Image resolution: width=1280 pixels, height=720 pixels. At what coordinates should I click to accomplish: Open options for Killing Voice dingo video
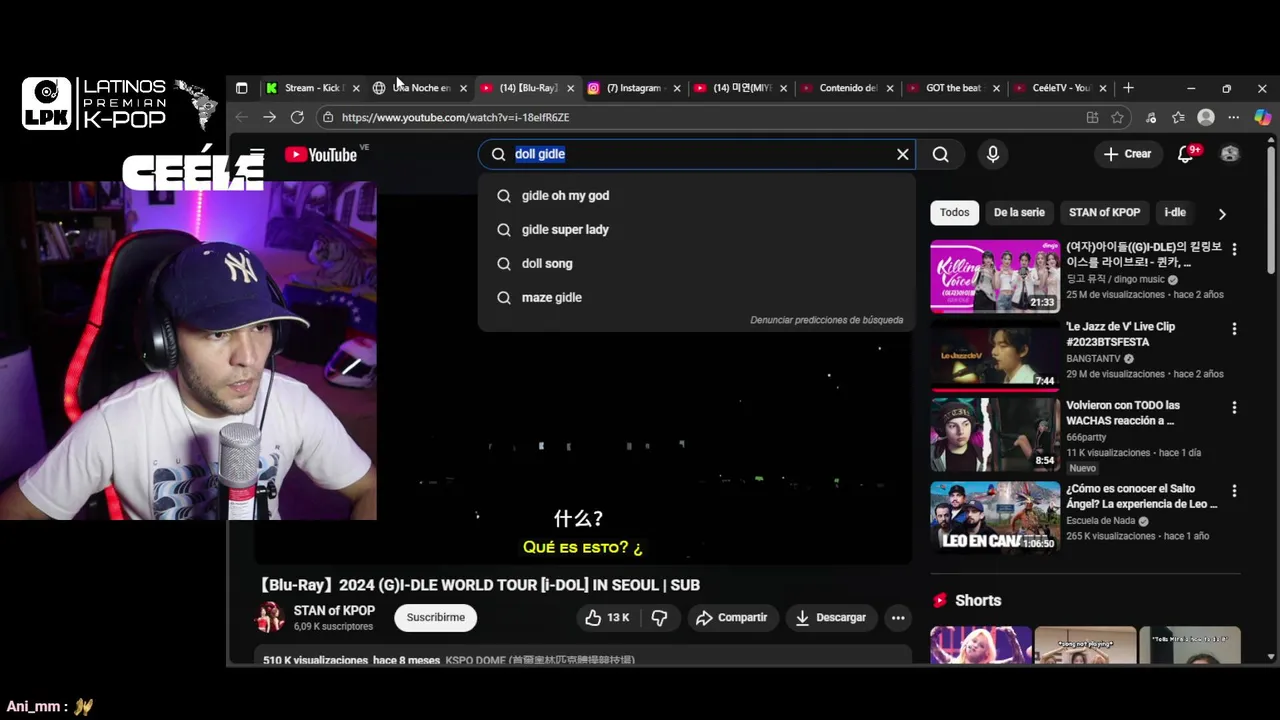(1234, 249)
